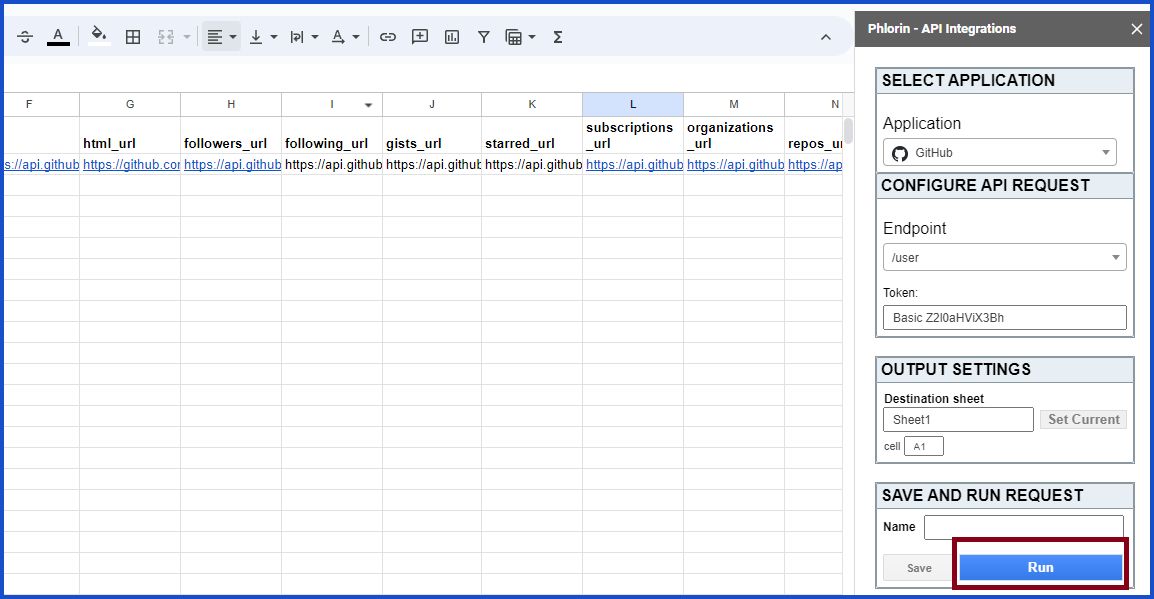Viewport: 1154px width, 599px height.
Task: Insert a comment
Action: point(420,37)
